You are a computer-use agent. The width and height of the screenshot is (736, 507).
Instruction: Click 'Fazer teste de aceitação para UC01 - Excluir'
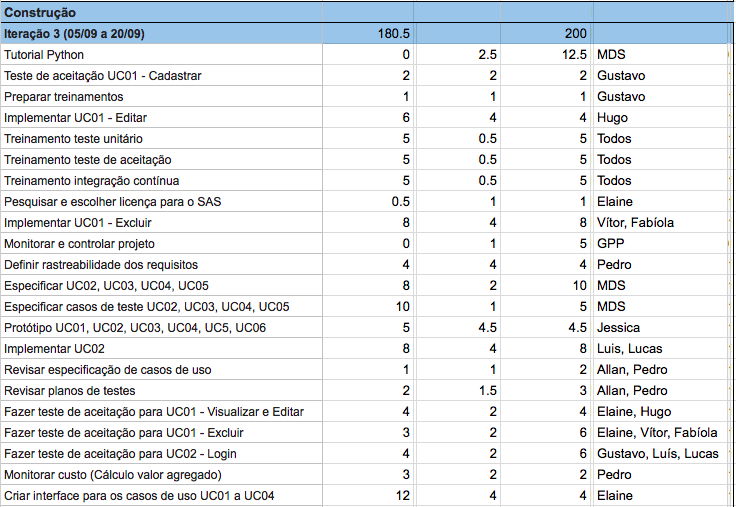tap(161, 433)
